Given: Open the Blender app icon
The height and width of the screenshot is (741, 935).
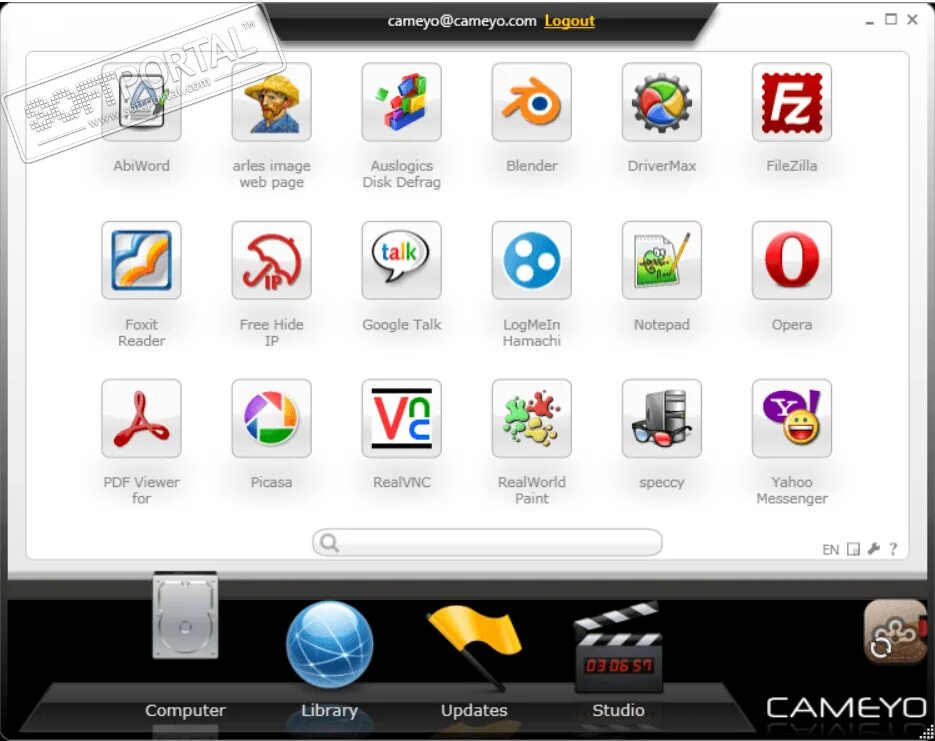Looking at the screenshot, I should [x=531, y=102].
